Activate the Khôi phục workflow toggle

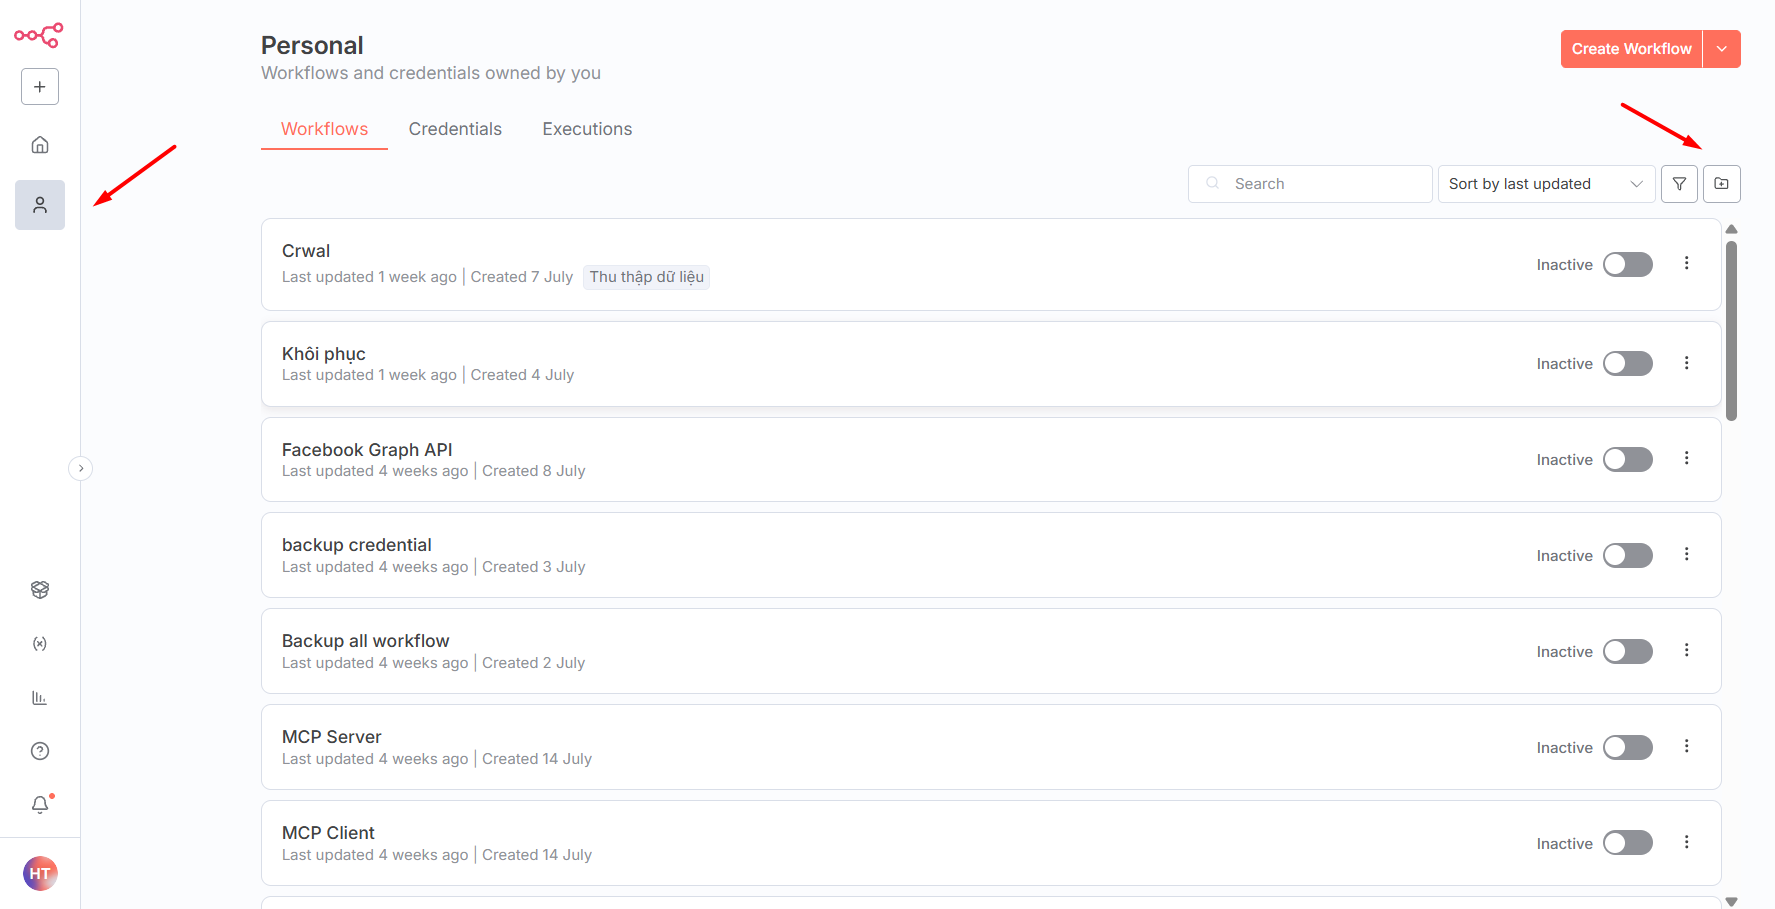pos(1628,364)
